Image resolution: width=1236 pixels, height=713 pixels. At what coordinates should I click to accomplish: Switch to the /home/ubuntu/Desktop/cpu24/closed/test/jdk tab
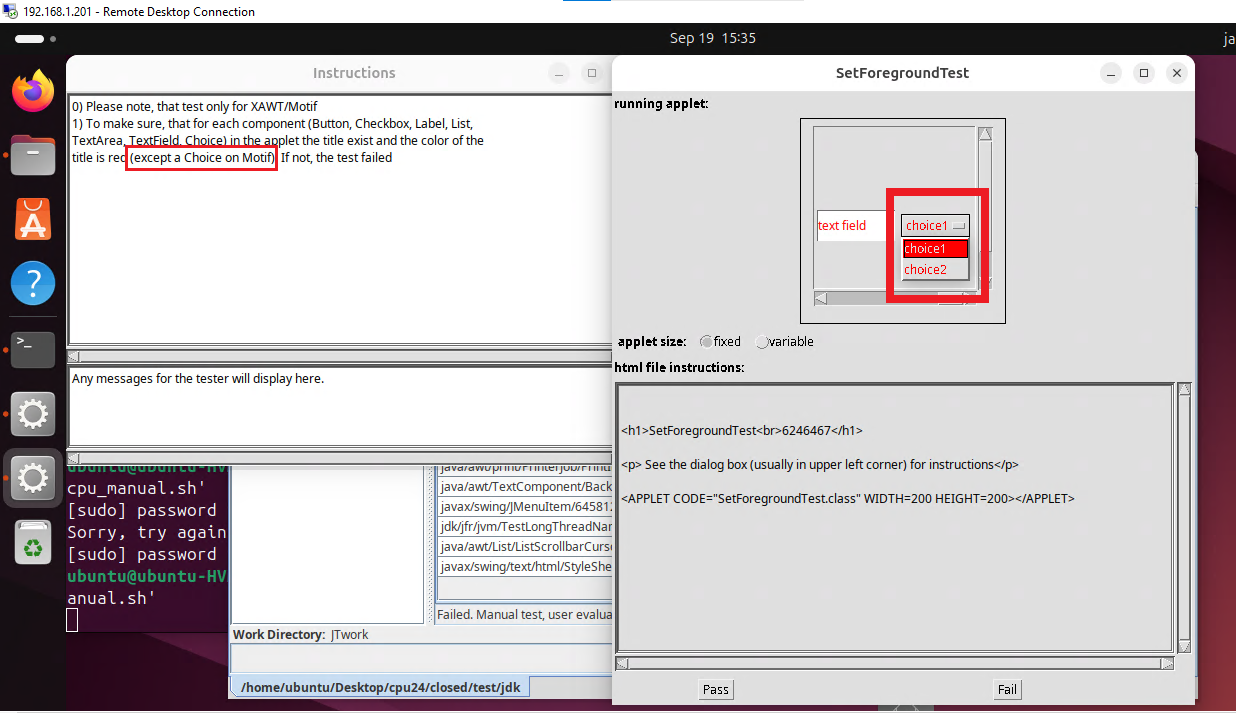(x=379, y=688)
